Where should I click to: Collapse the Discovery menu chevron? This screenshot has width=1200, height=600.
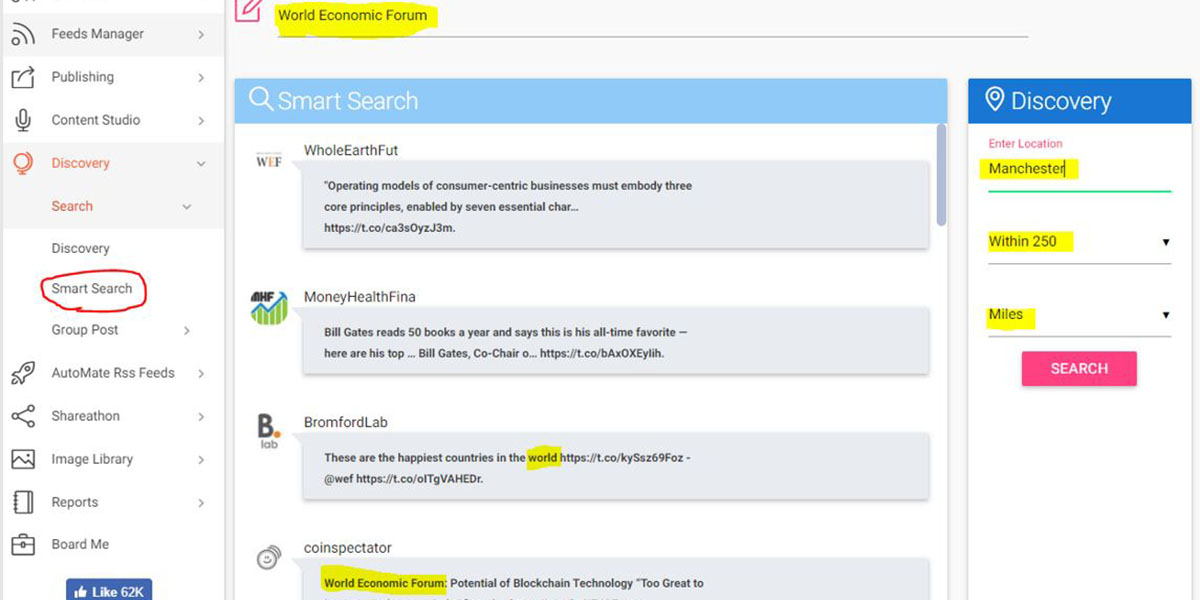coord(201,164)
